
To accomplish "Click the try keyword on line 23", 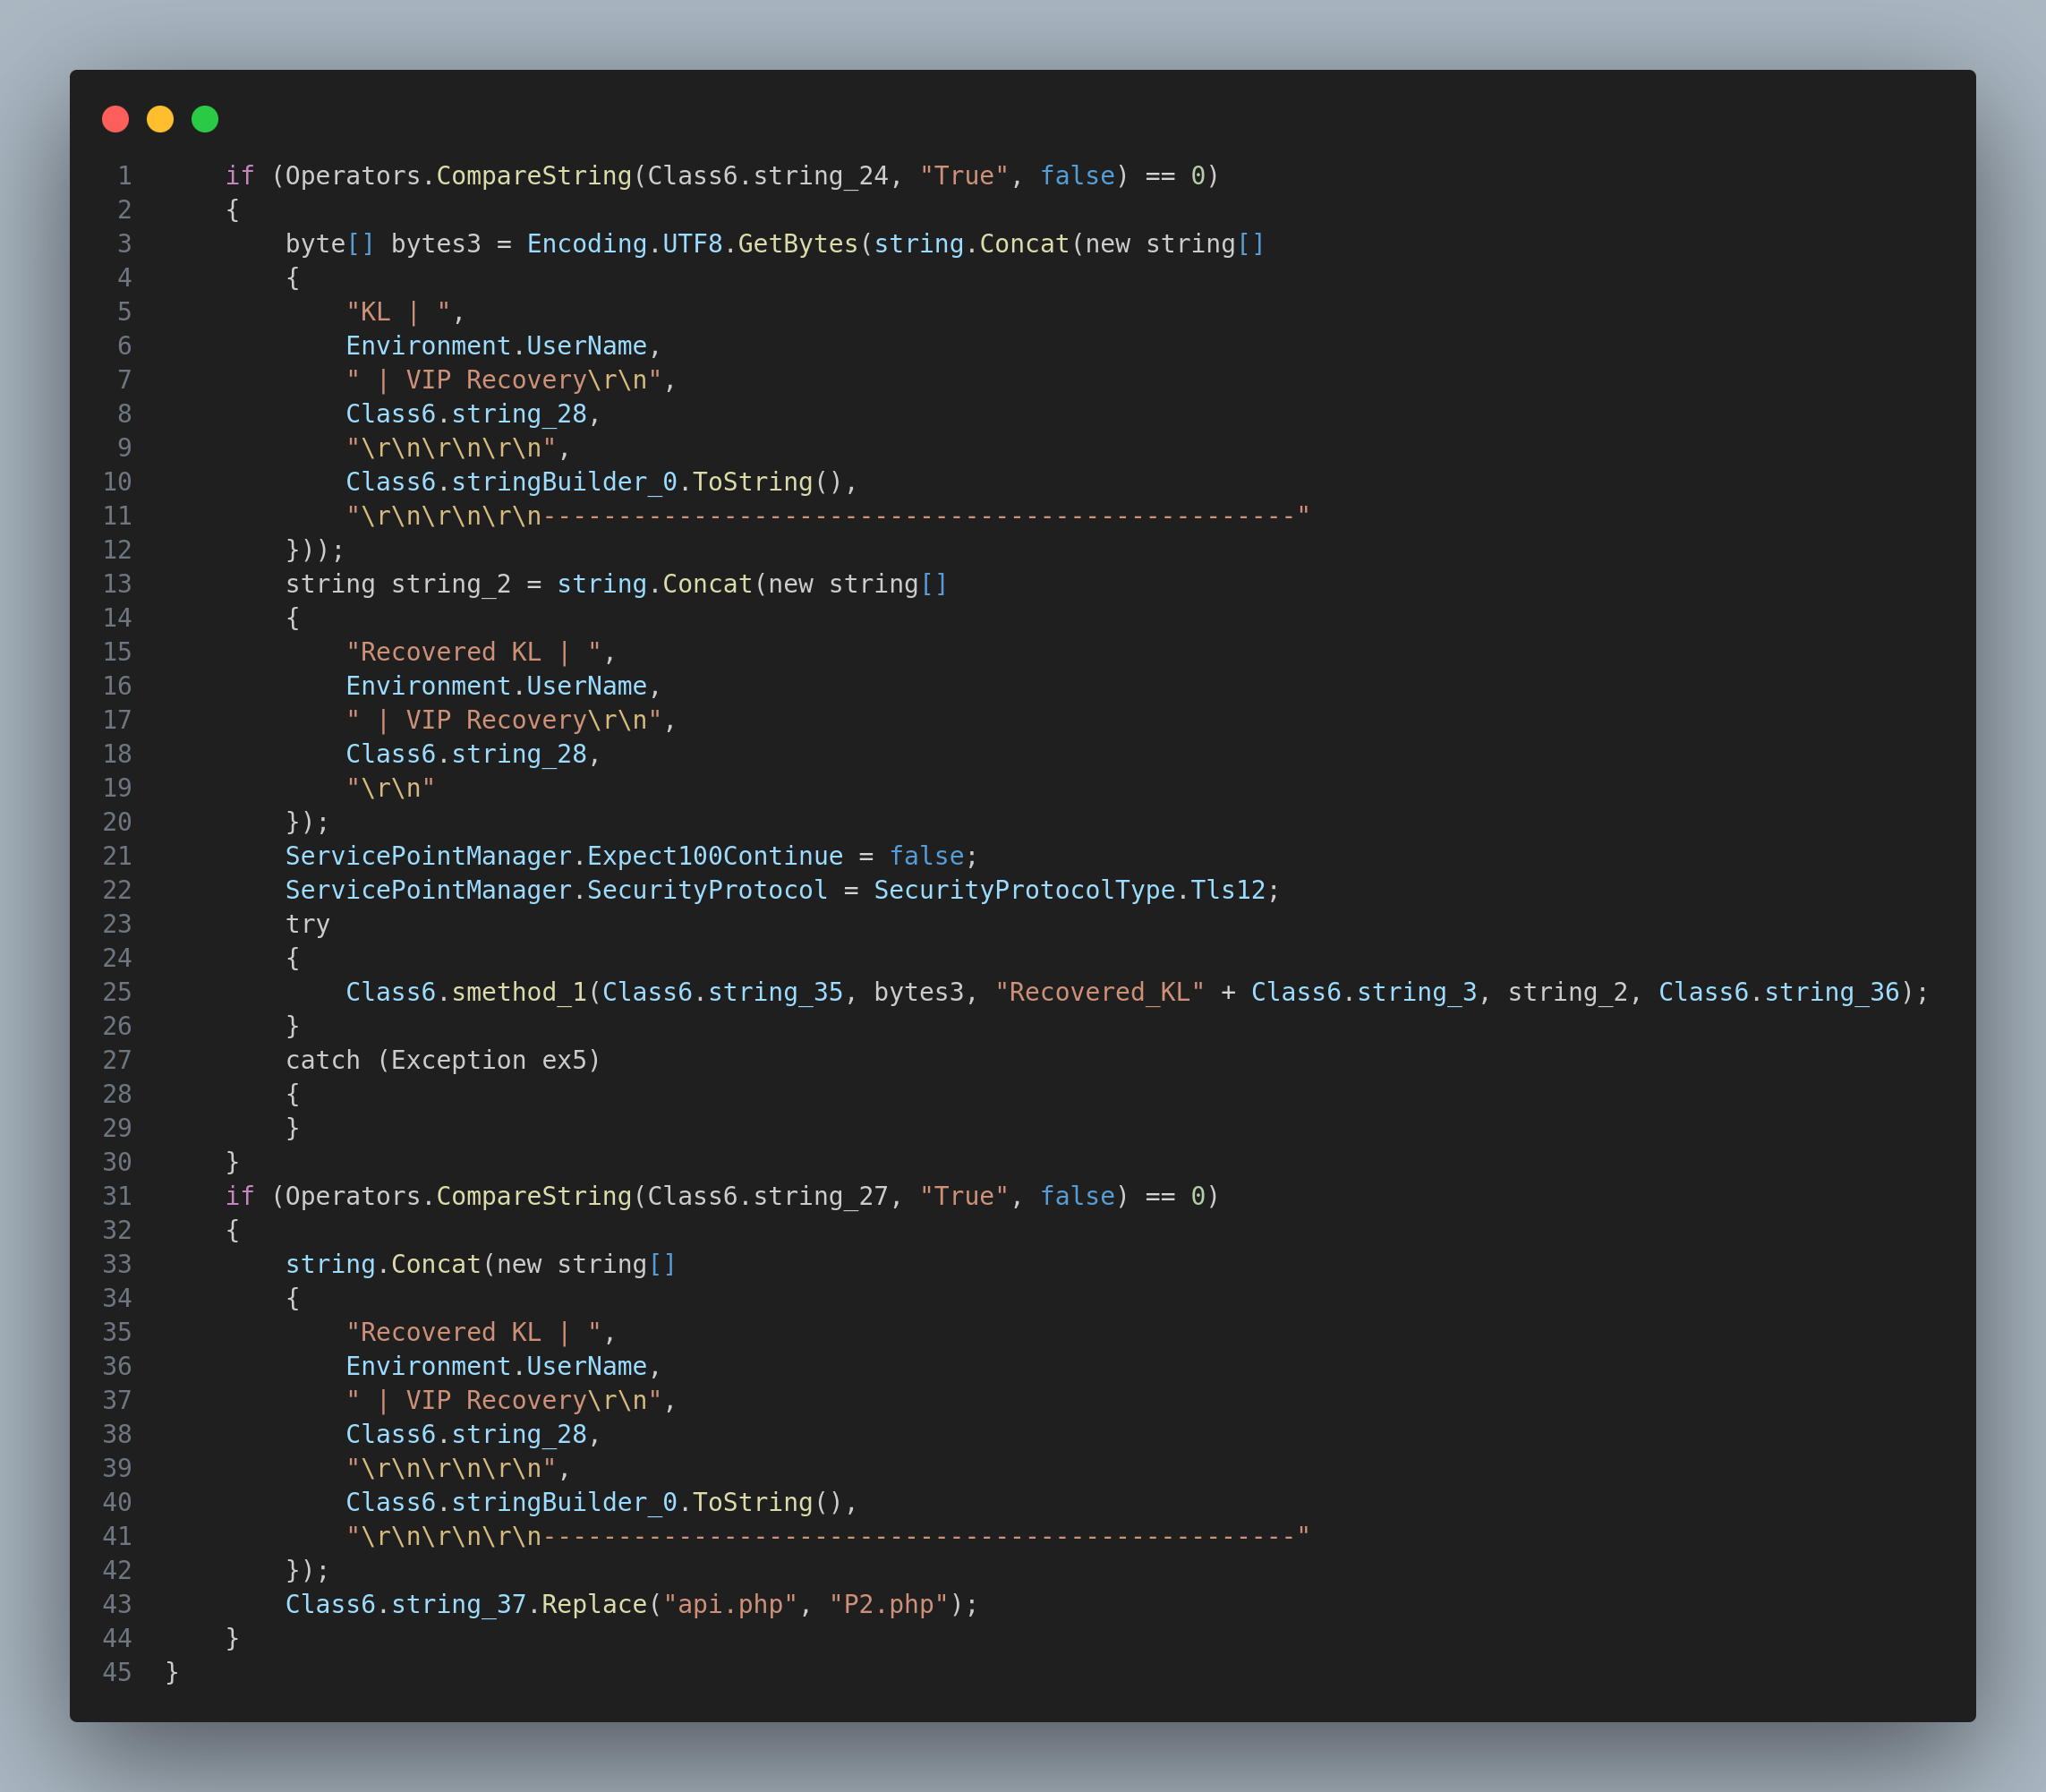I will tap(307, 924).
